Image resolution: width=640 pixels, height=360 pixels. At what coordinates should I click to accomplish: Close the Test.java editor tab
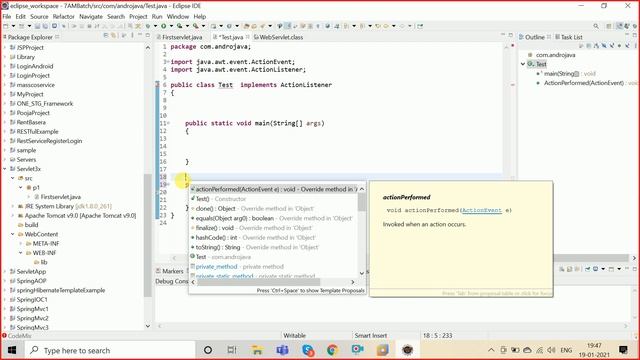(x=247, y=37)
